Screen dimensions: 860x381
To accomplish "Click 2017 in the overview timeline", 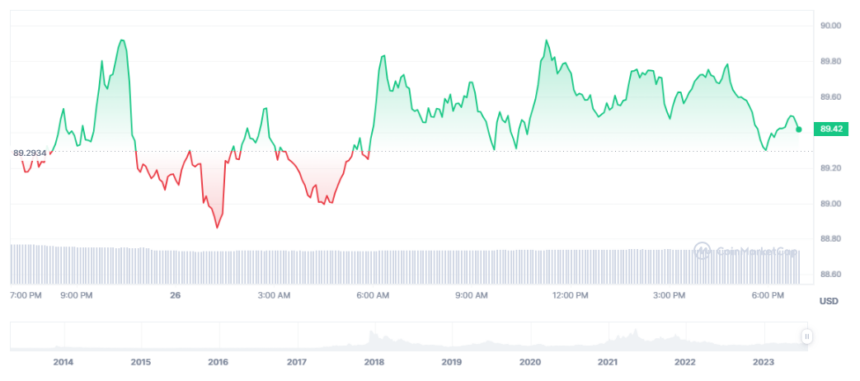I will [297, 362].
